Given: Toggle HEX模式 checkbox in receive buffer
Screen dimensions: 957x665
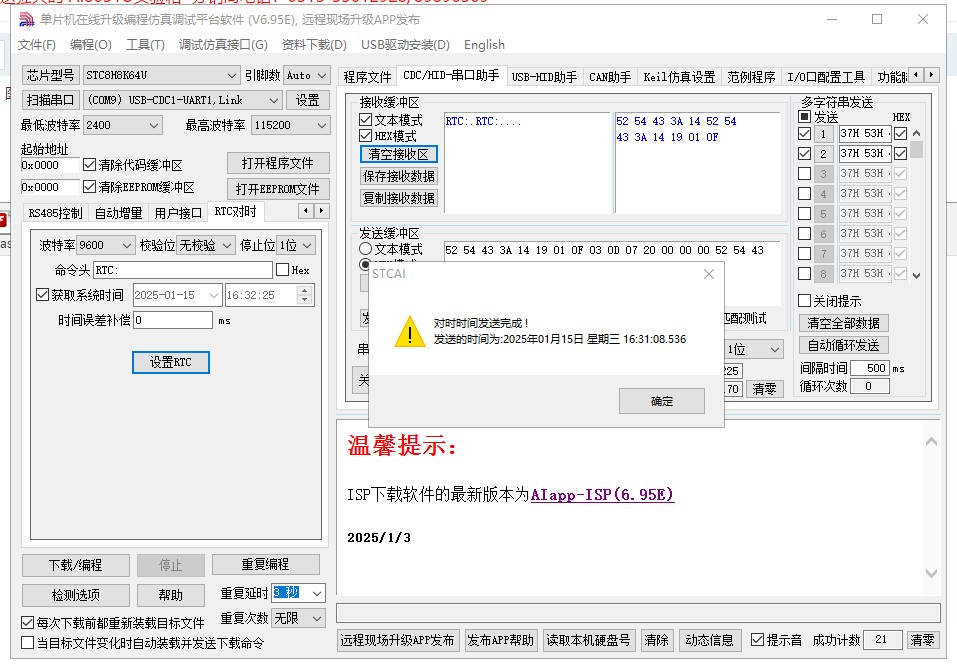Looking at the screenshot, I should click(x=366, y=135).
